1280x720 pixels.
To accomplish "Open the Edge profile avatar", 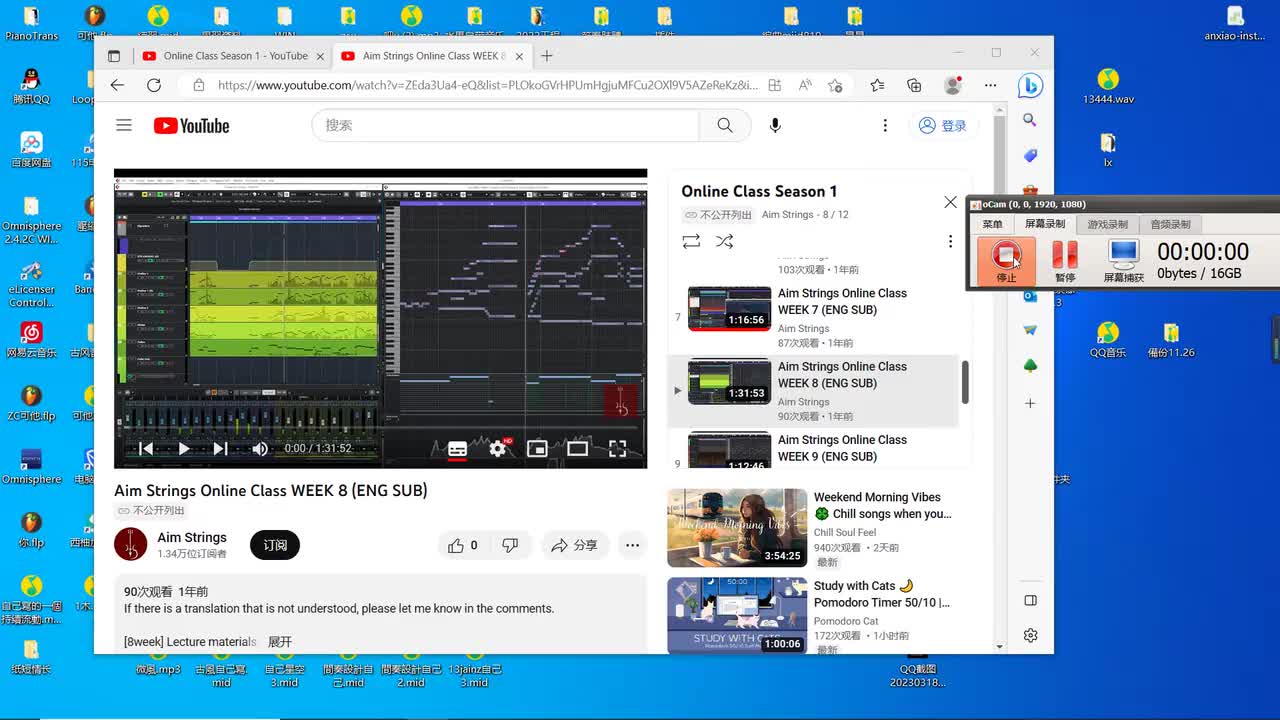I will tap(953, 85).
